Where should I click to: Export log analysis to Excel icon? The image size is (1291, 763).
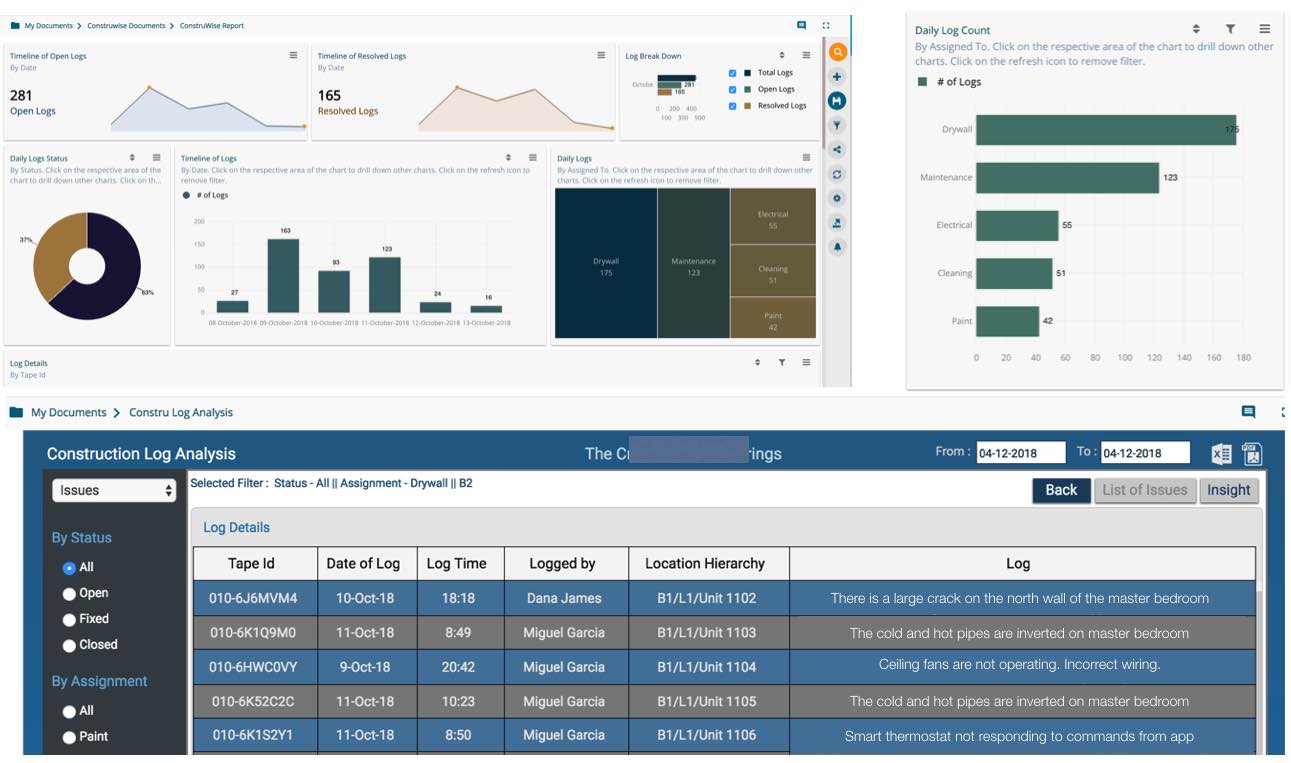coord(1221,454)
